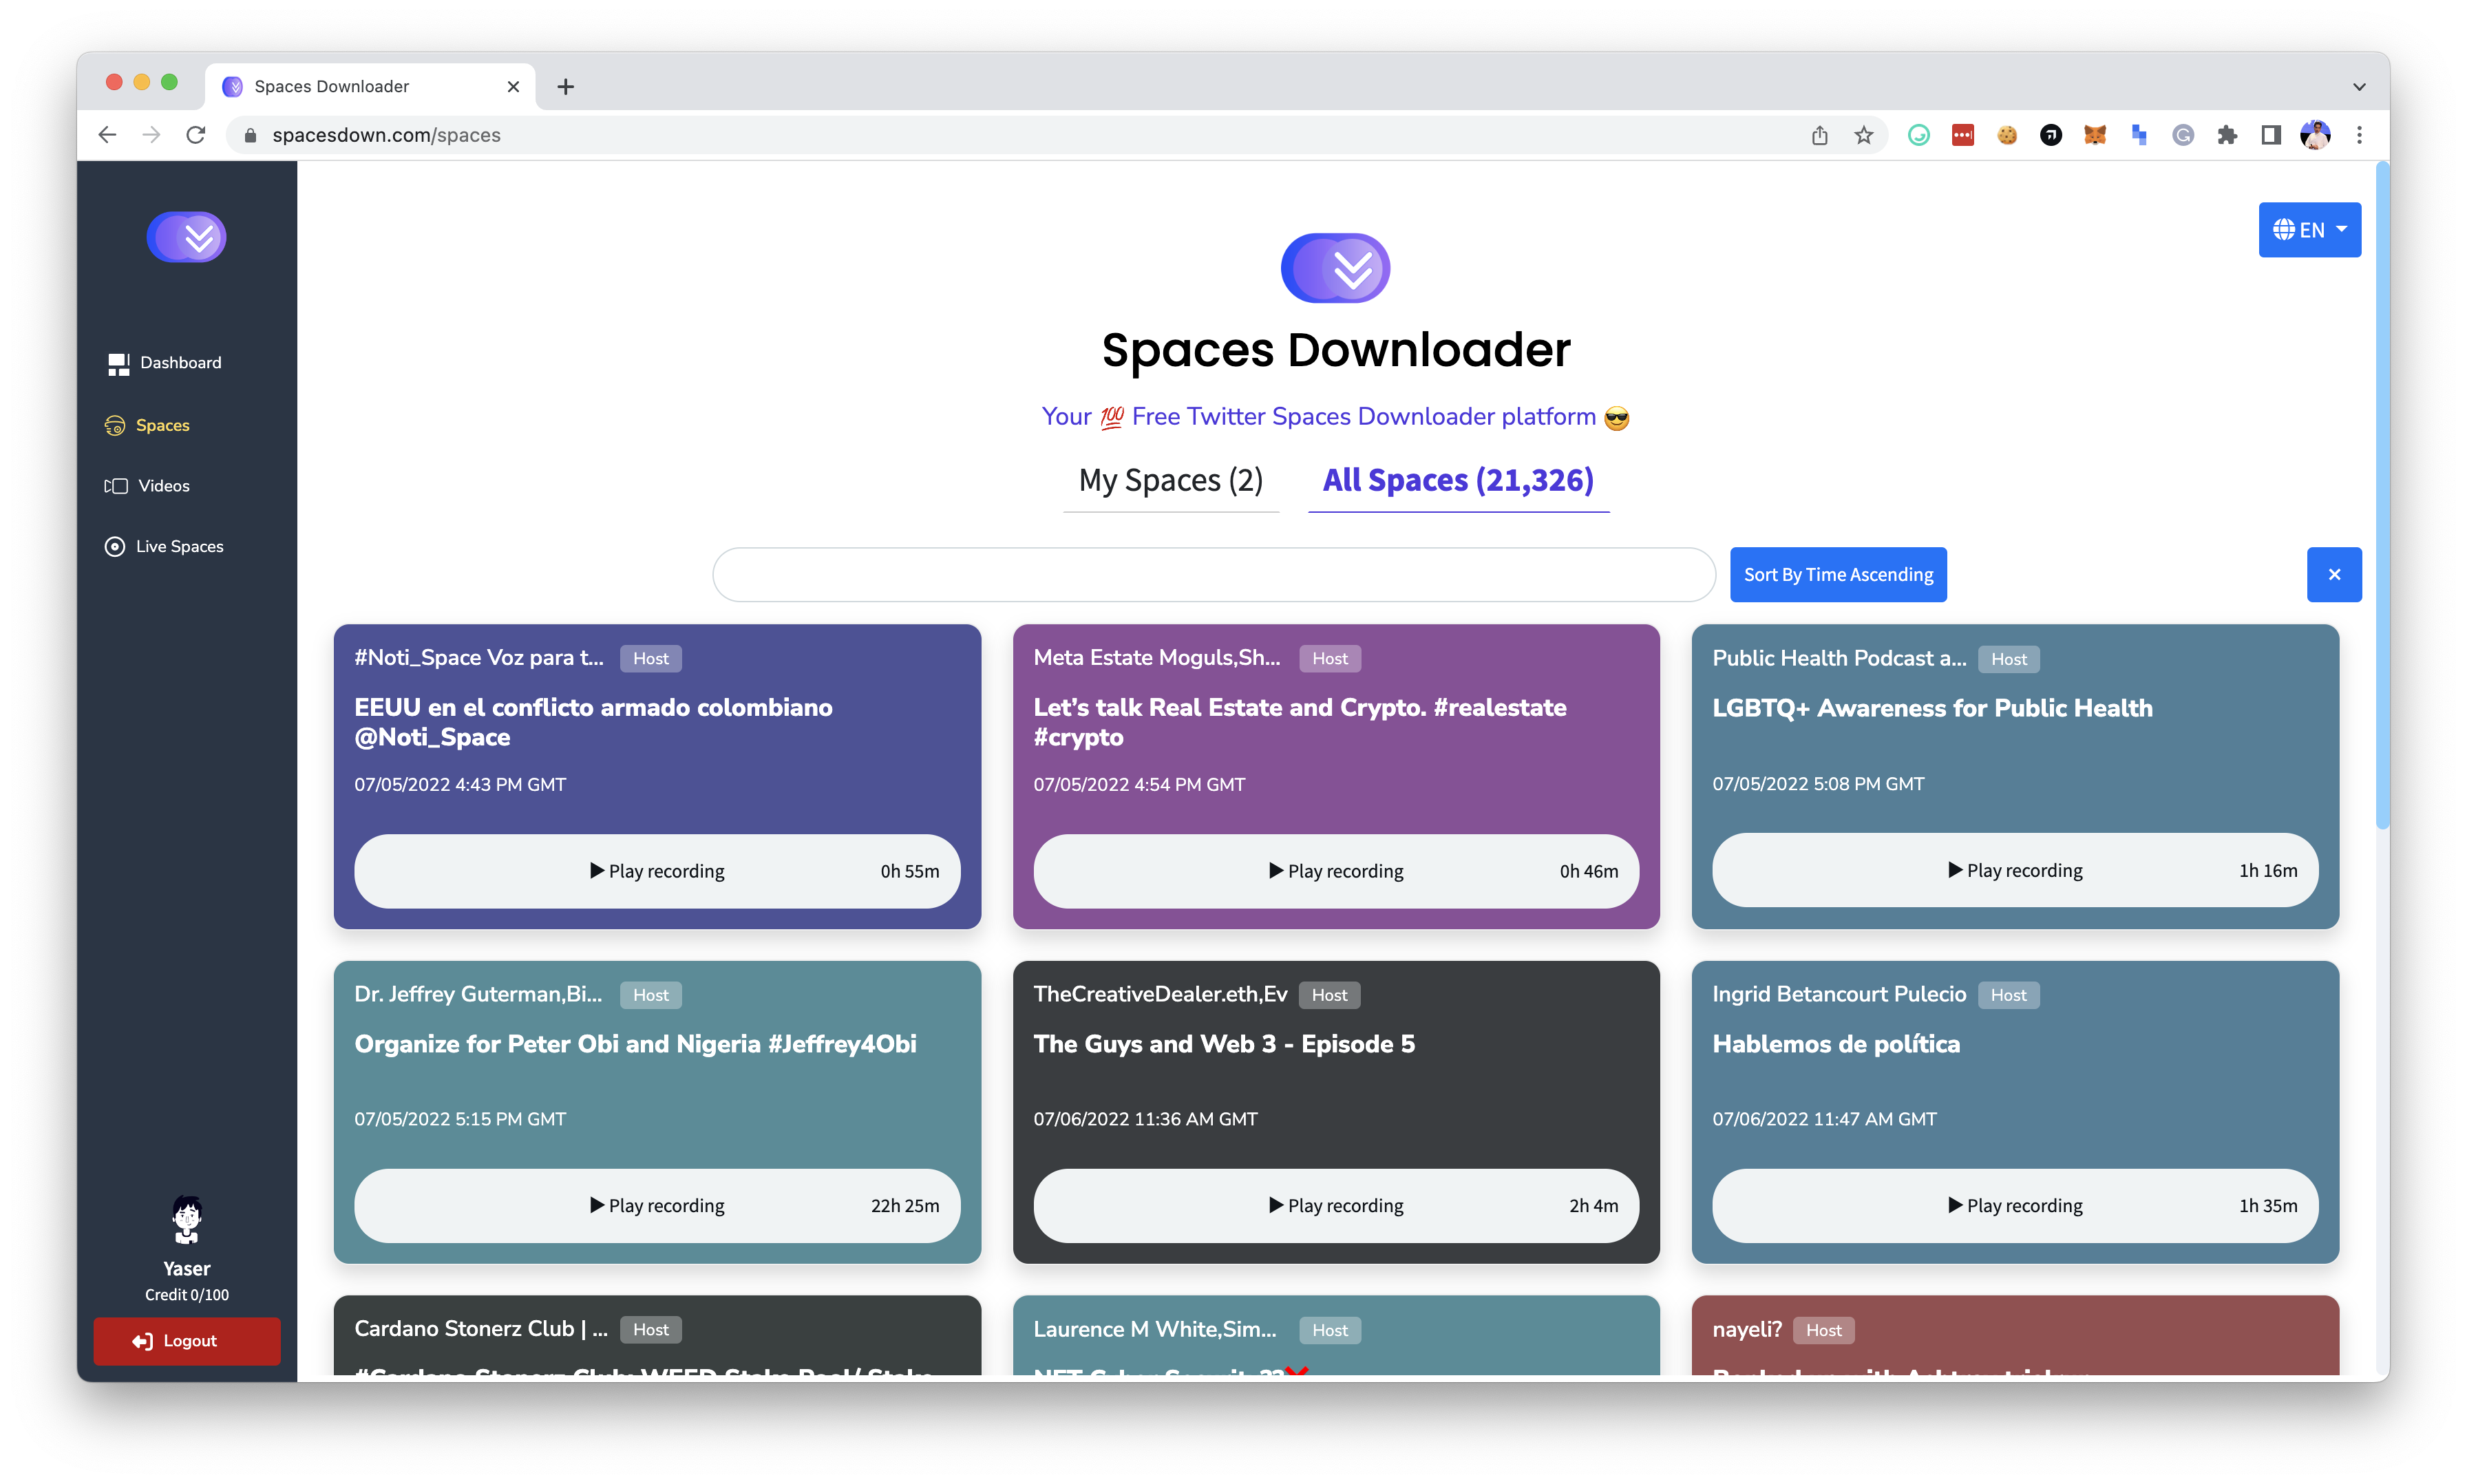Viewport: 2467px width, 1484px height.
Task: Open title The Guys and Web 3 - Episode 5
Action: (x=1223, y=1044)
